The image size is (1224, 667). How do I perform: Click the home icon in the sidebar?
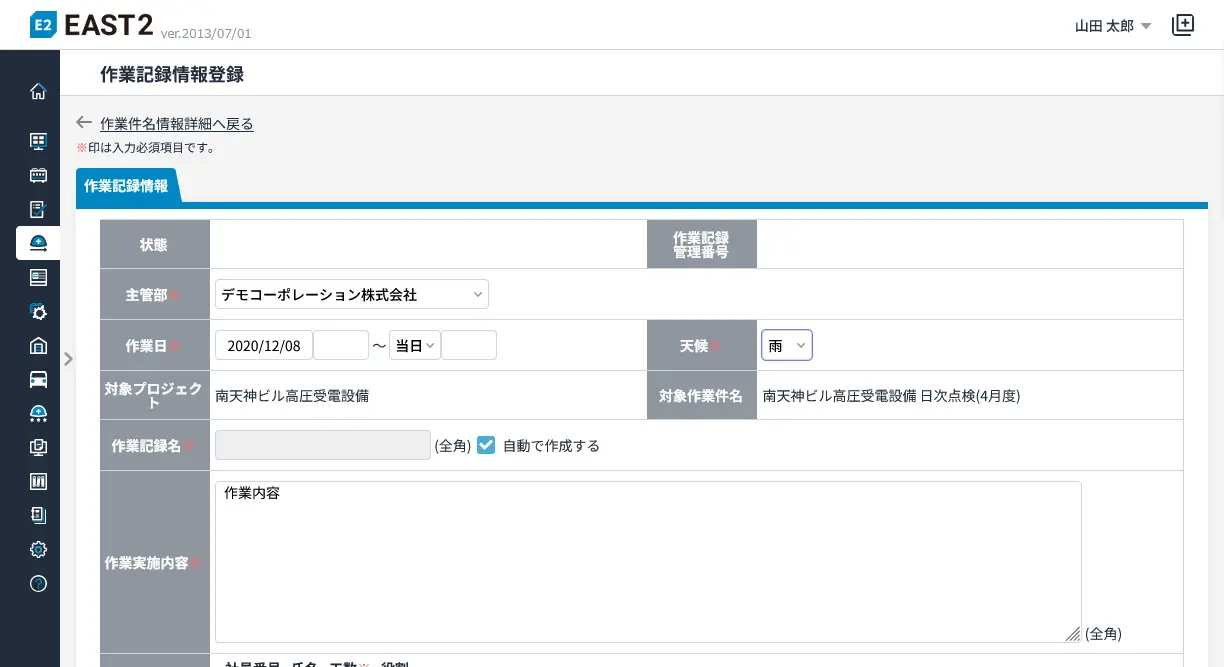(38, 92)
